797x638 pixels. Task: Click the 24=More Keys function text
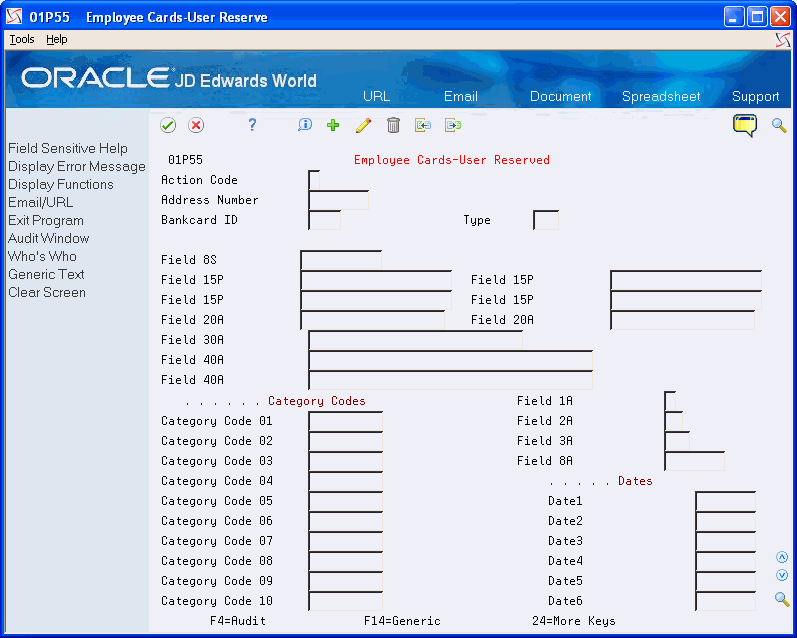click(573, 621)
